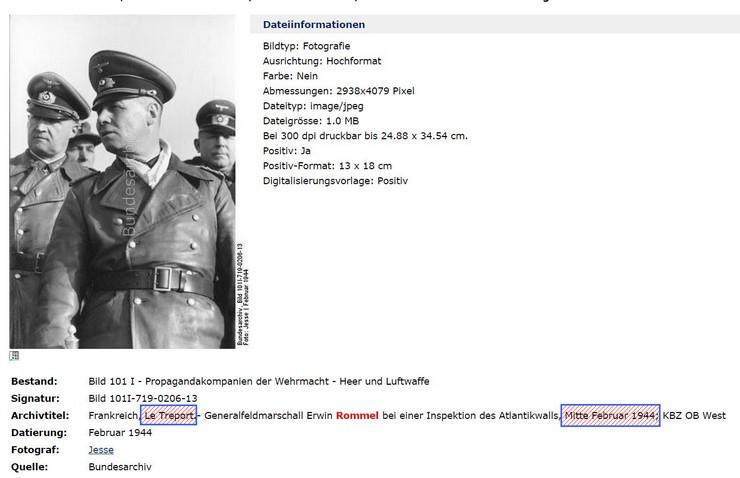Image resolution: width=740 pixels, height=478 pixels.
Task: Click the 'Digitalisierungsvorlage: Positiv' line
Action: tap(335, 181)
